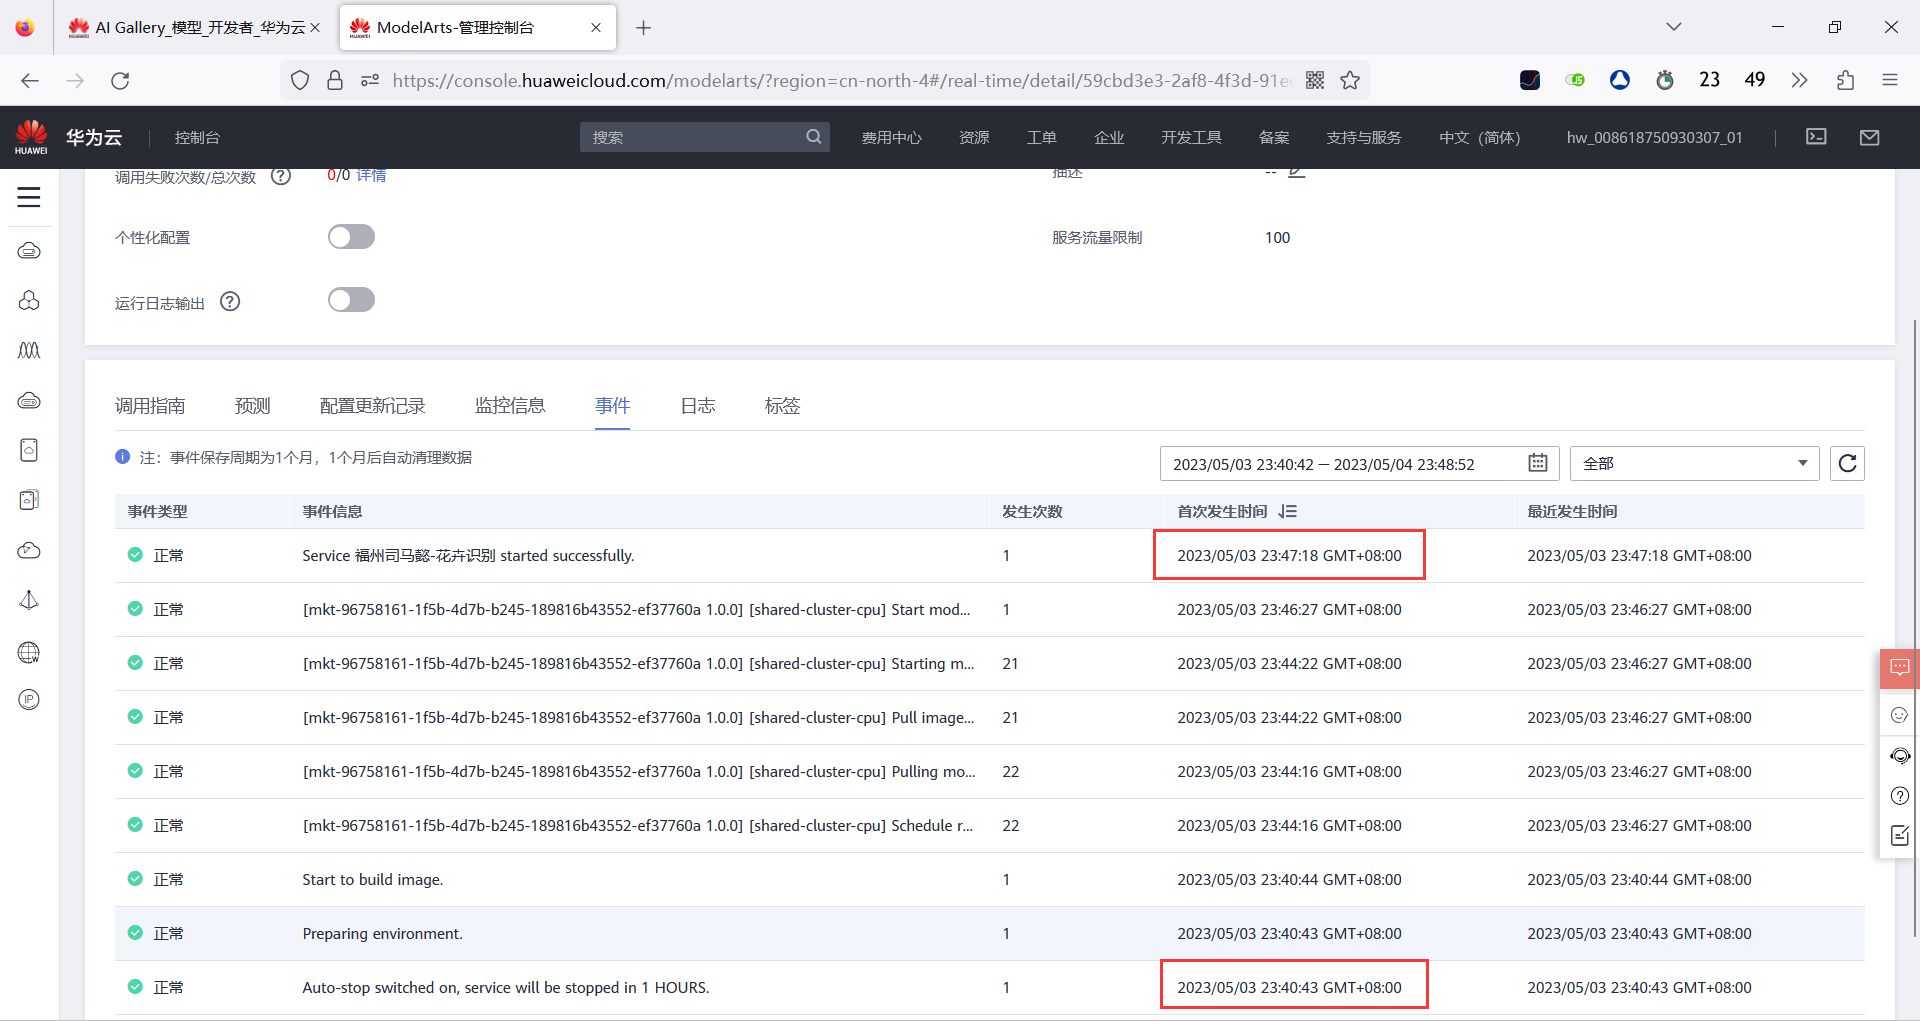Open the calendar icon in date range
1920x1021 pixels.
coord(1538,463)
